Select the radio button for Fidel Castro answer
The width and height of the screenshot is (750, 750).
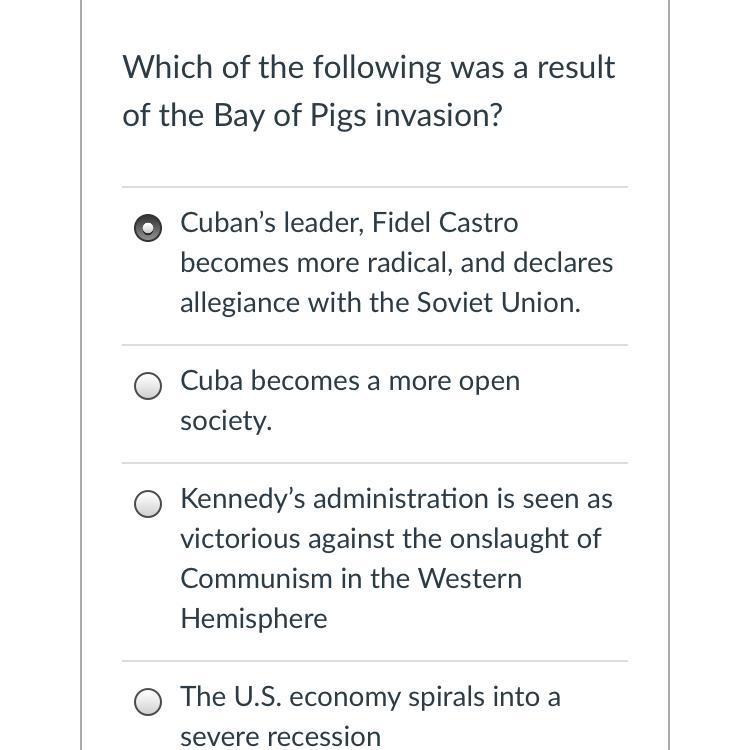(x=148, y=228)
